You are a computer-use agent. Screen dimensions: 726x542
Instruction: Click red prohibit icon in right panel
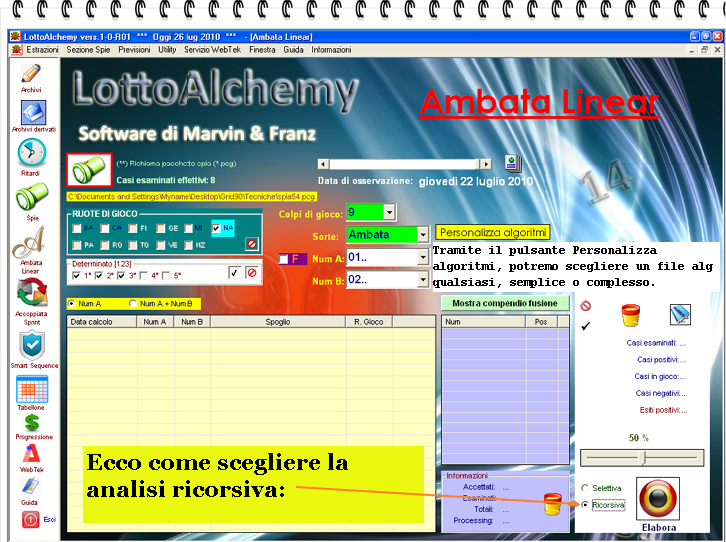(x=586, y=305)
